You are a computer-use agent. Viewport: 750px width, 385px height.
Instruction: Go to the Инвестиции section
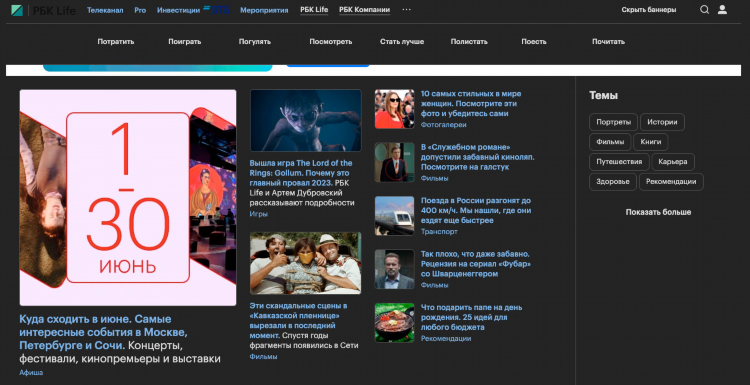178,10
